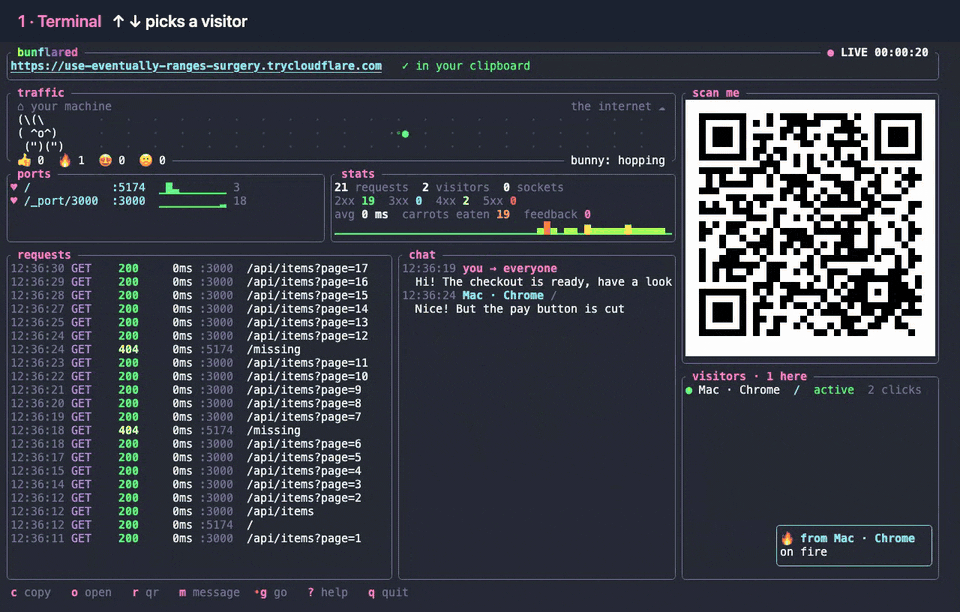
Task: Click the '4xx 2' status count
Action: tap(452, 201)
